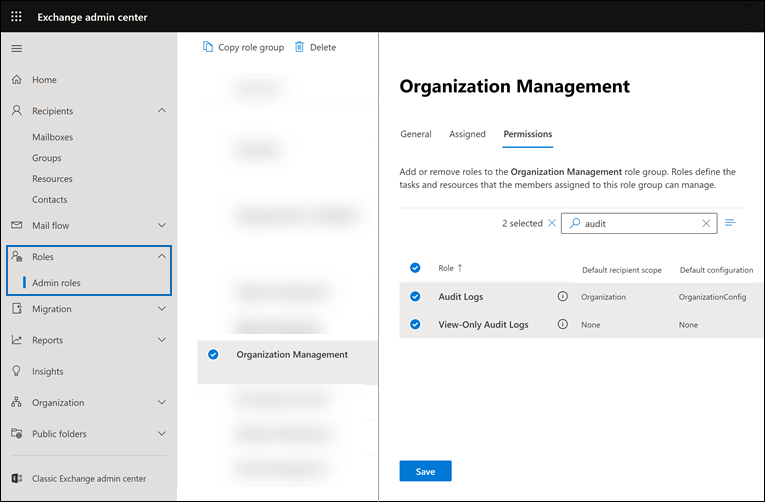The width and height of the screenshot is (765, 502).
Task: Click the Mail flow envelope icon
Action: click(x=17, y=225)
